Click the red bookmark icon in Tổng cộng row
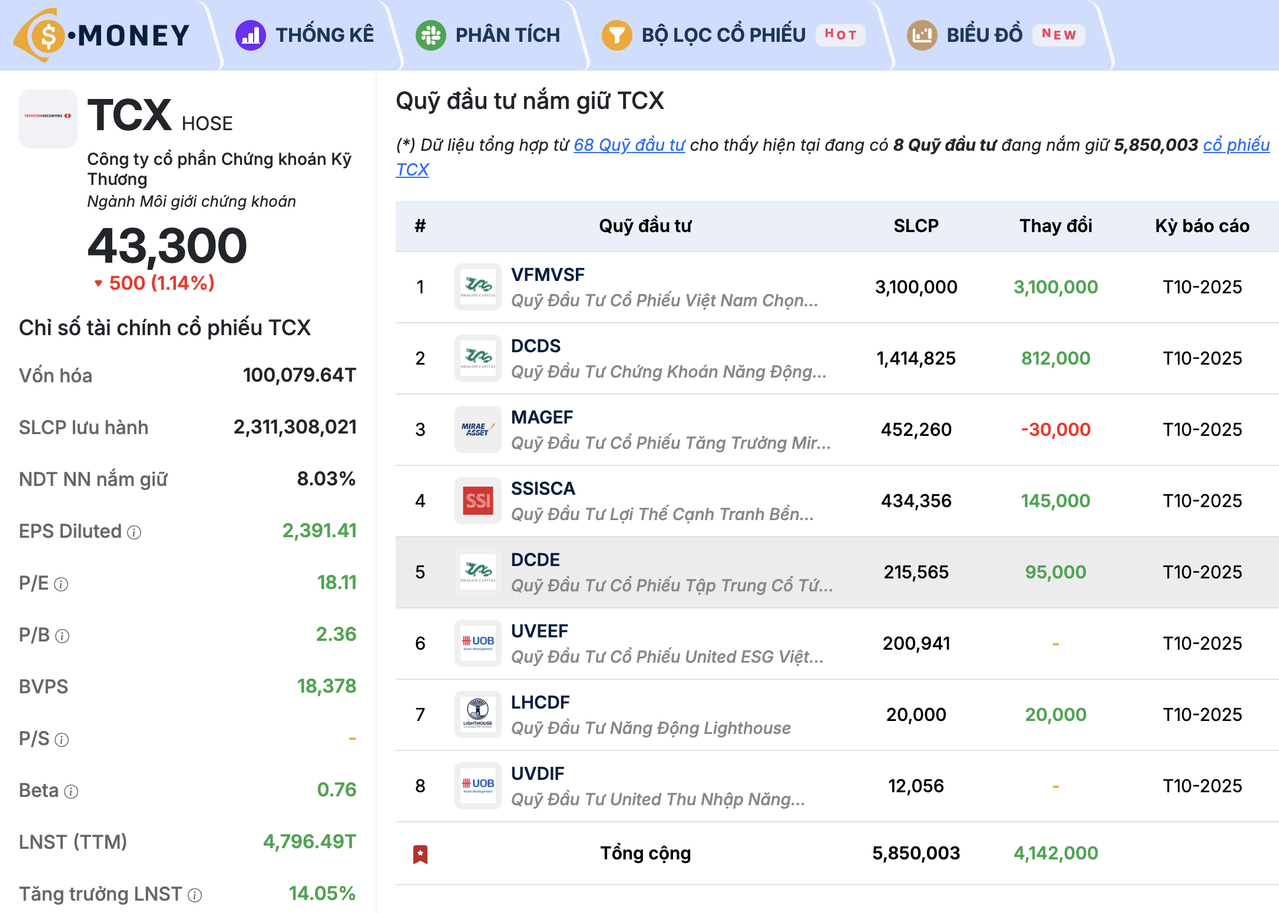1279x913 pixels. 420,854
